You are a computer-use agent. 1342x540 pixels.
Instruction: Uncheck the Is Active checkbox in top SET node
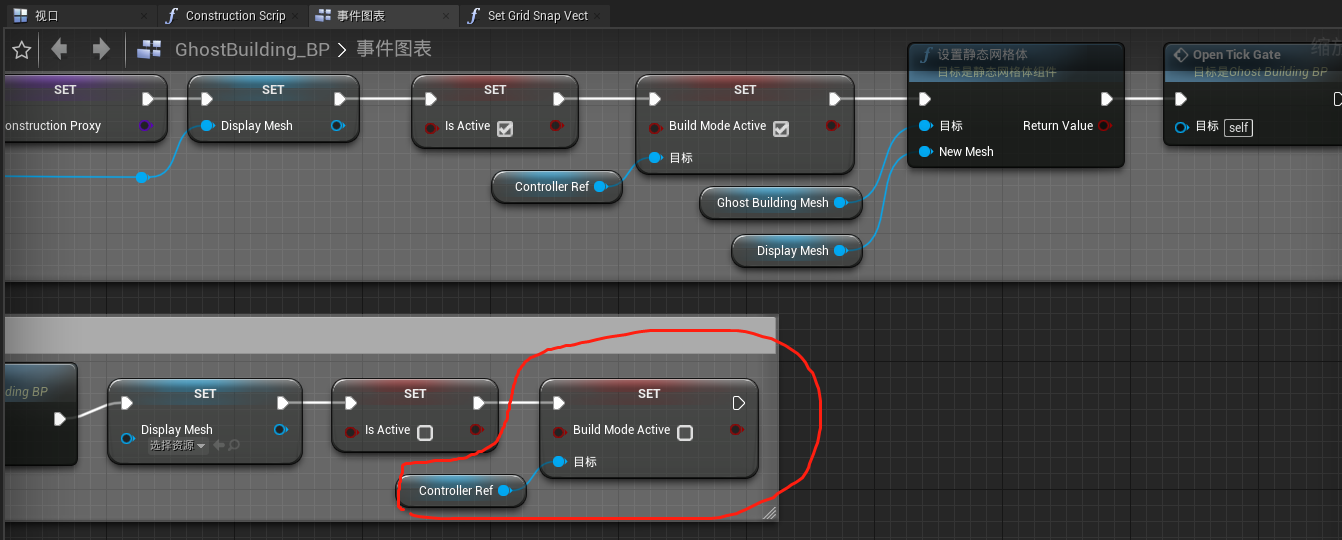(505, 129)
